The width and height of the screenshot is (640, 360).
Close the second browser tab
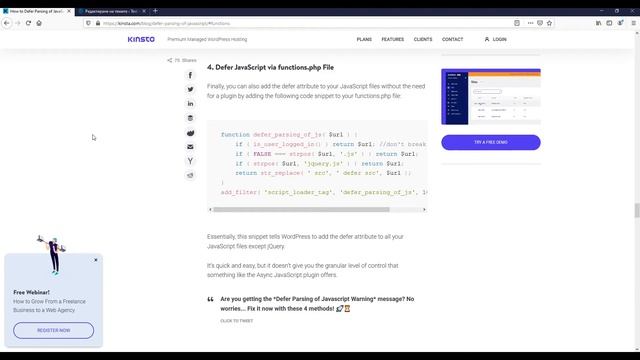[144, 11]
